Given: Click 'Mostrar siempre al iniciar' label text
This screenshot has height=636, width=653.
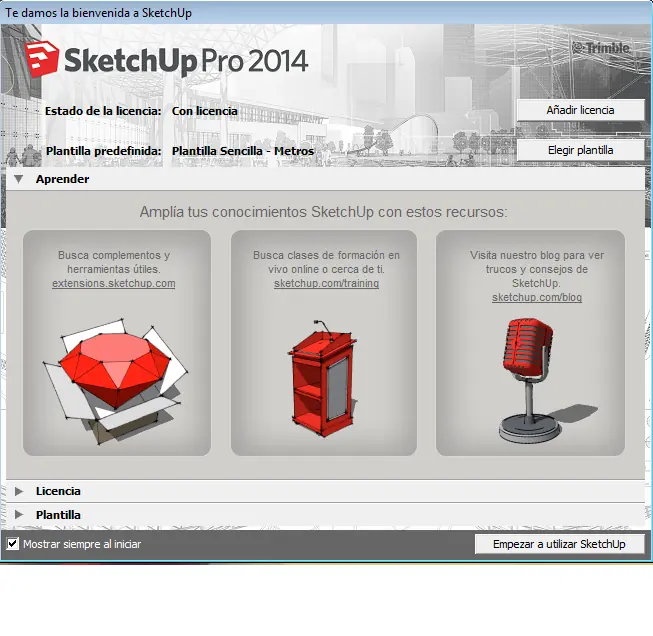Looking at the screenshot, I should [82, 544].
